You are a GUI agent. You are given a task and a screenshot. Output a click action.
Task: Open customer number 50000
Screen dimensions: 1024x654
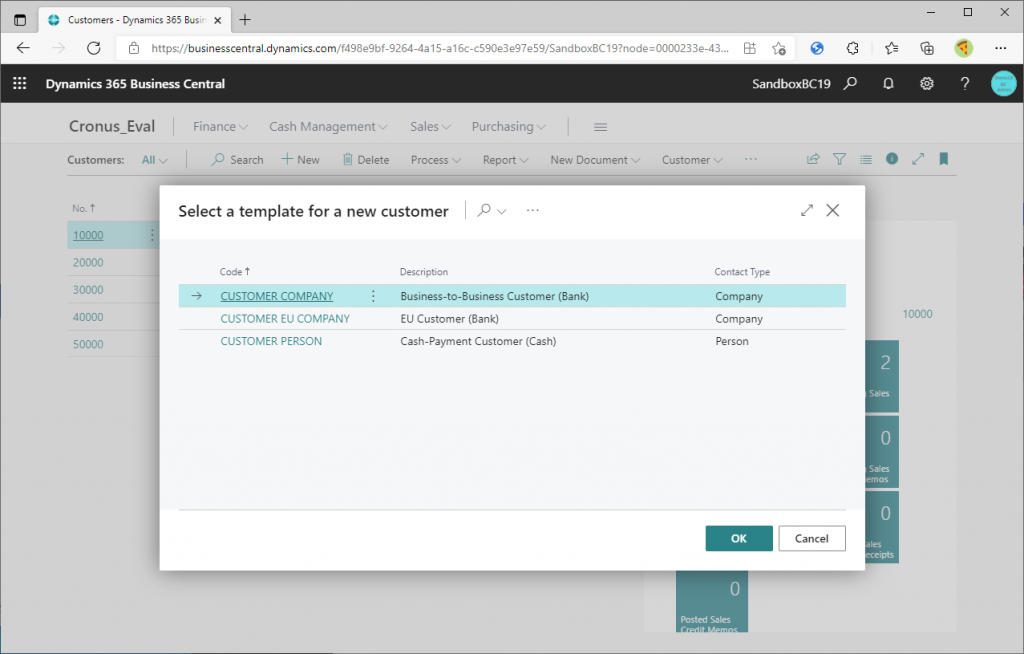(x=88, y=344)
